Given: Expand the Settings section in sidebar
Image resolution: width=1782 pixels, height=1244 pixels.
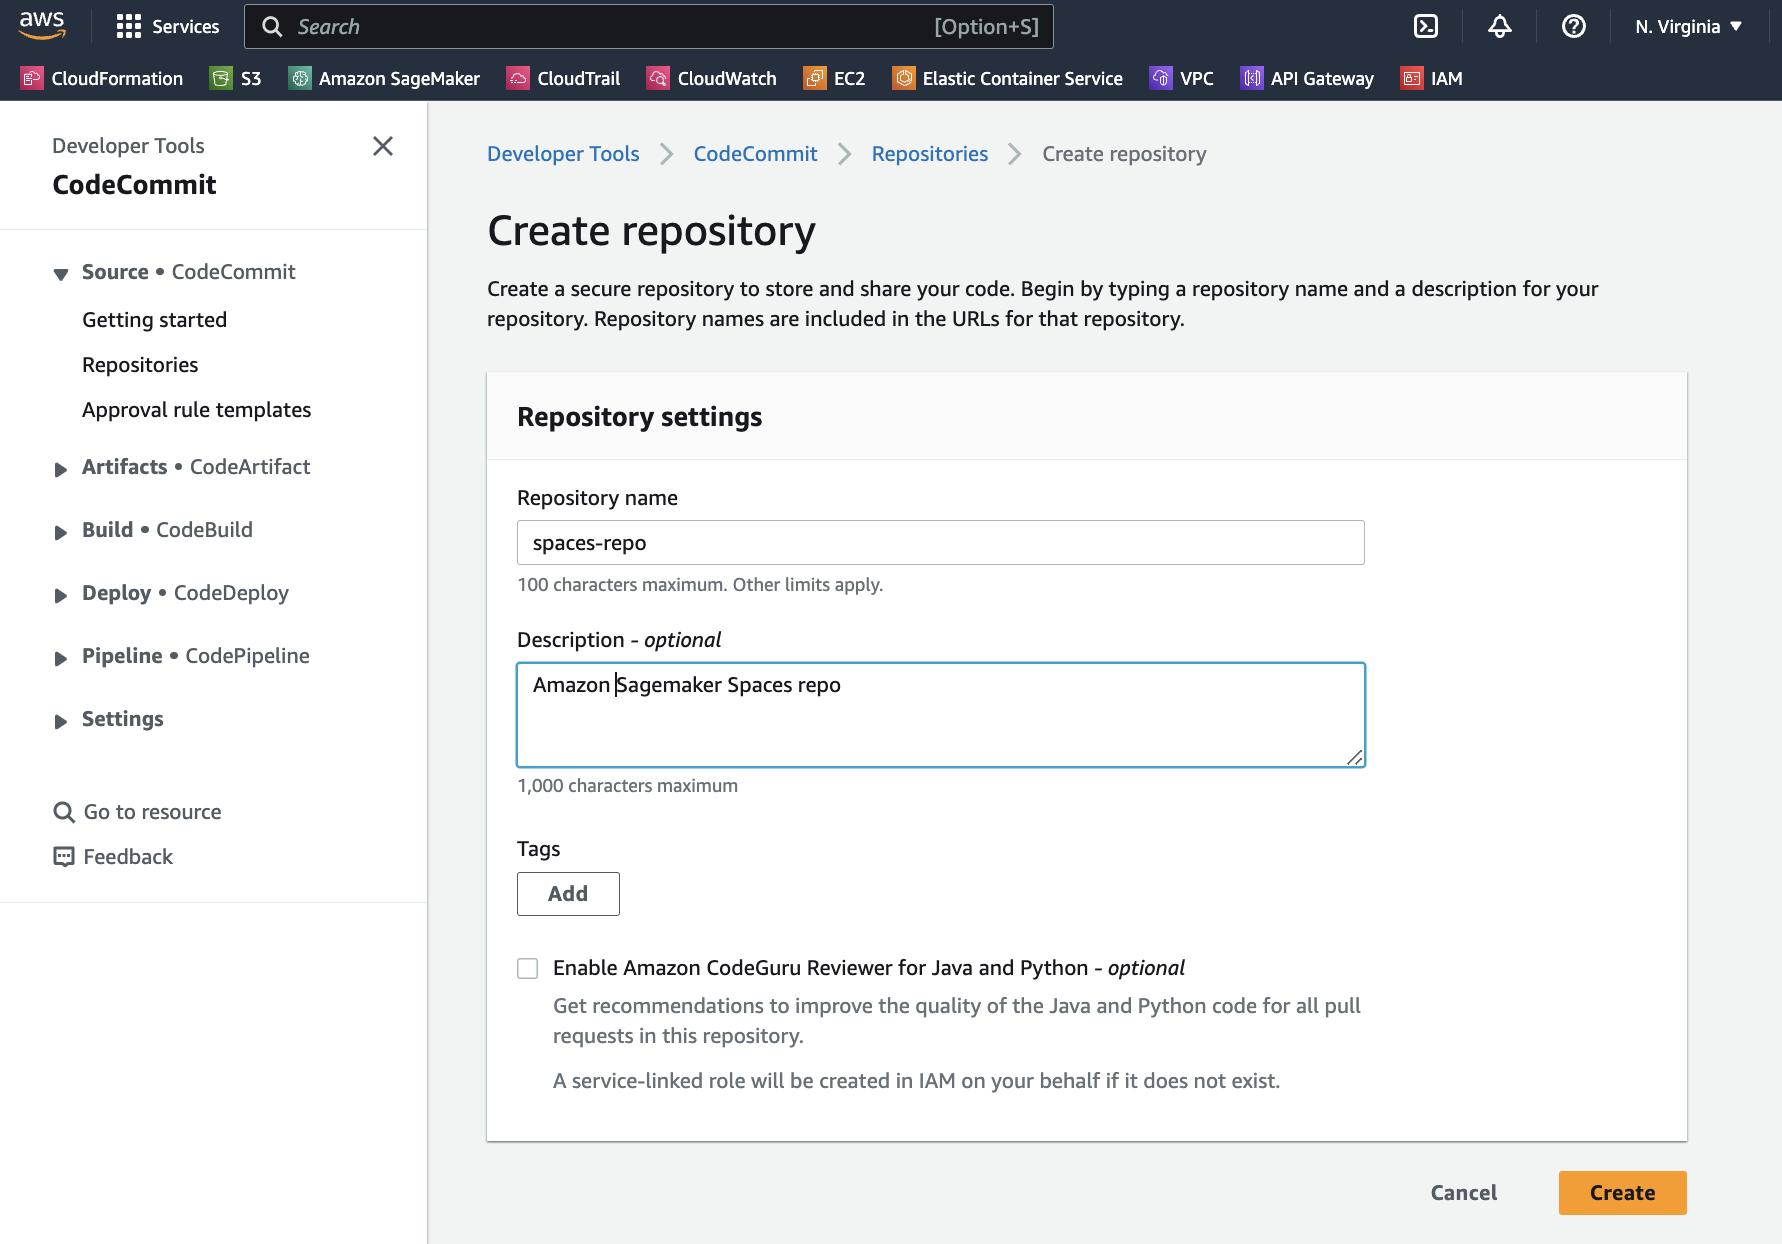Looking at the screenshot, I should (x=61, y=720).
